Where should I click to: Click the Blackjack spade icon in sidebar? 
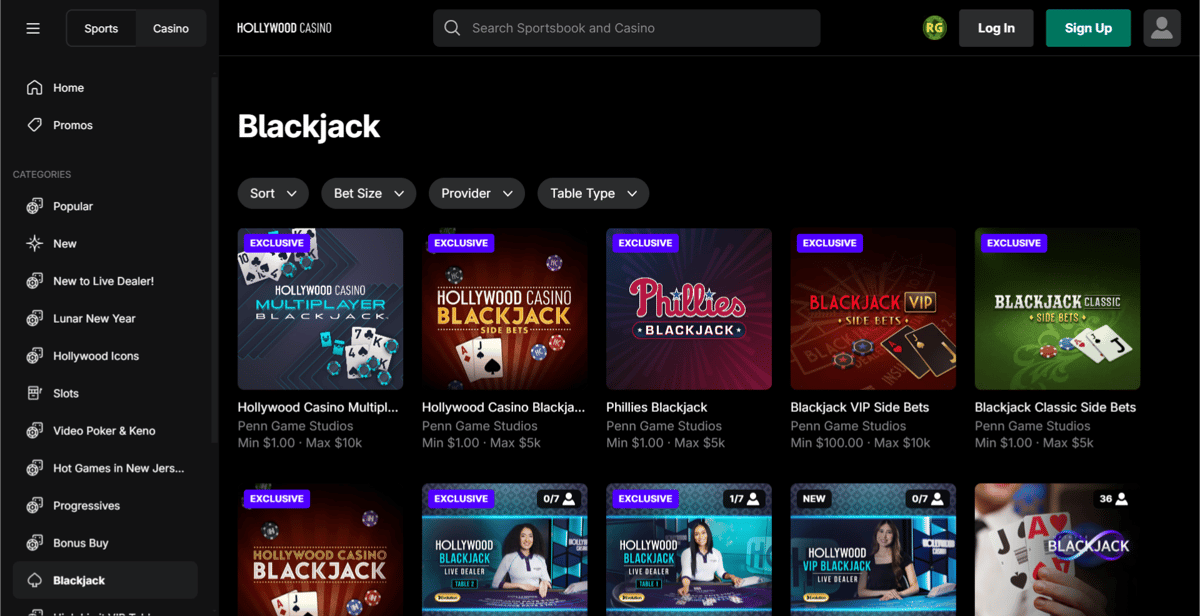coord(35,580)
